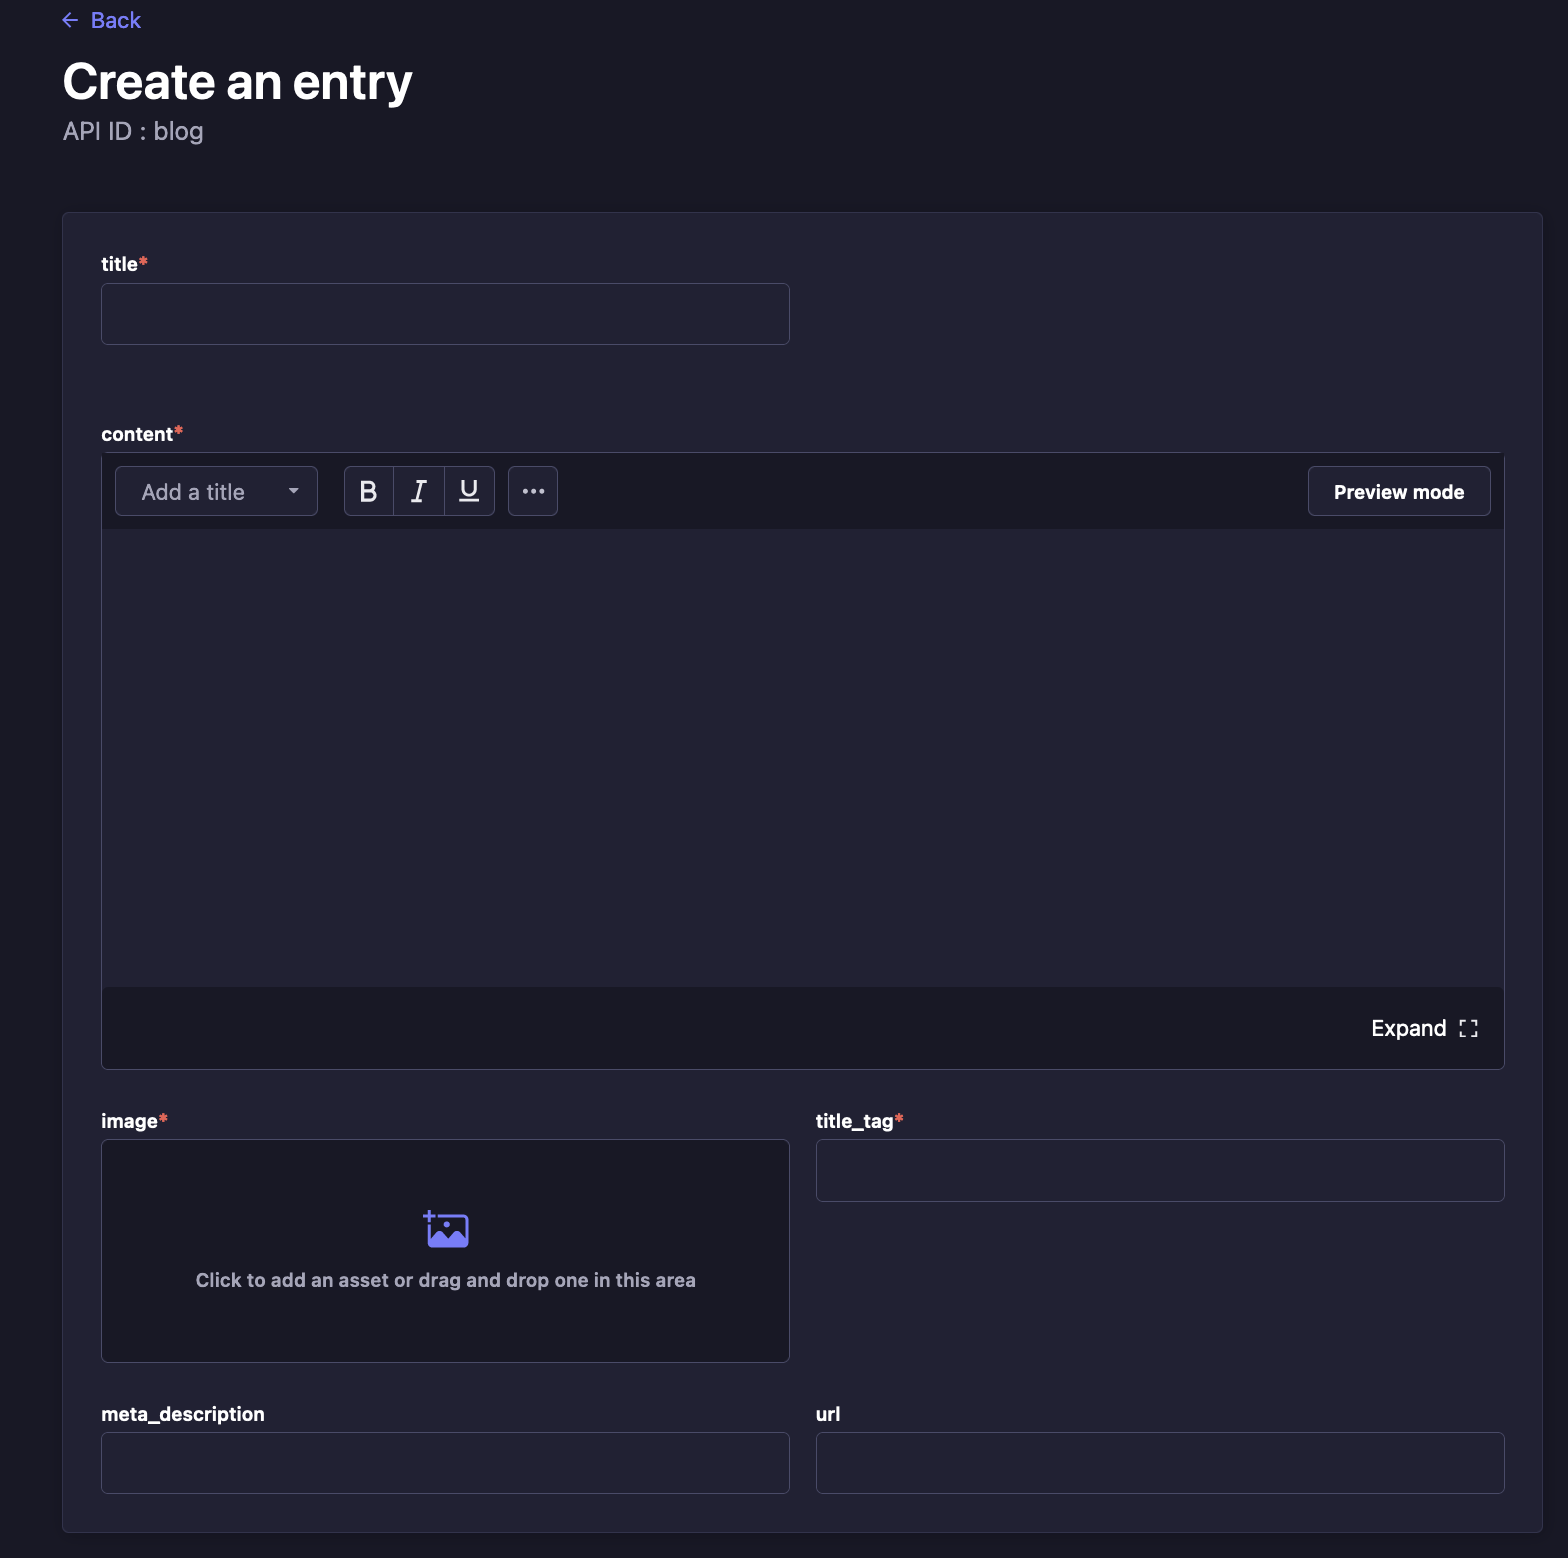The image size is (1568, 1558).
Task: Expand the heading selector chevron
Action: 293,491
